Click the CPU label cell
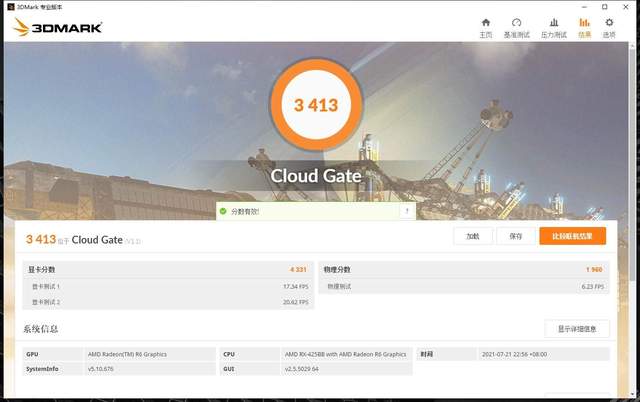The image size is (640, 402). [x=249, y=354]
